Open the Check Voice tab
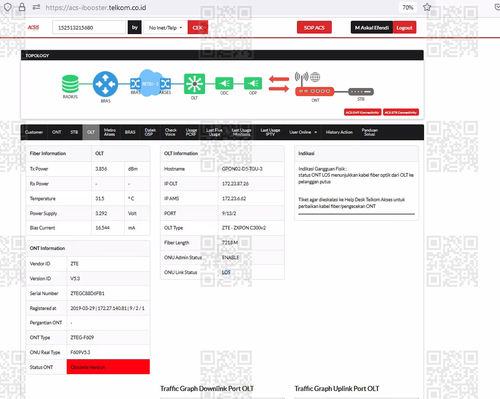500x399 pixels. coord(170,132)
